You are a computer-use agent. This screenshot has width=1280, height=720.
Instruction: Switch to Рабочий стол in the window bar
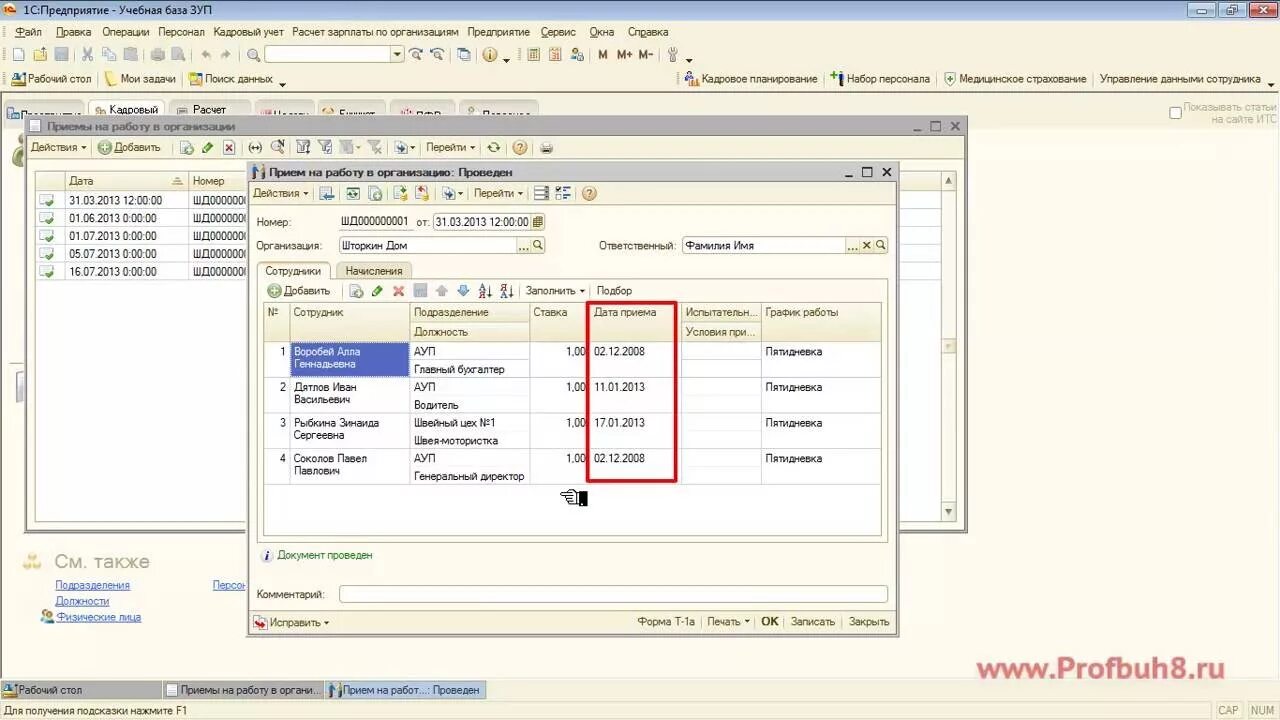(80, 690)
